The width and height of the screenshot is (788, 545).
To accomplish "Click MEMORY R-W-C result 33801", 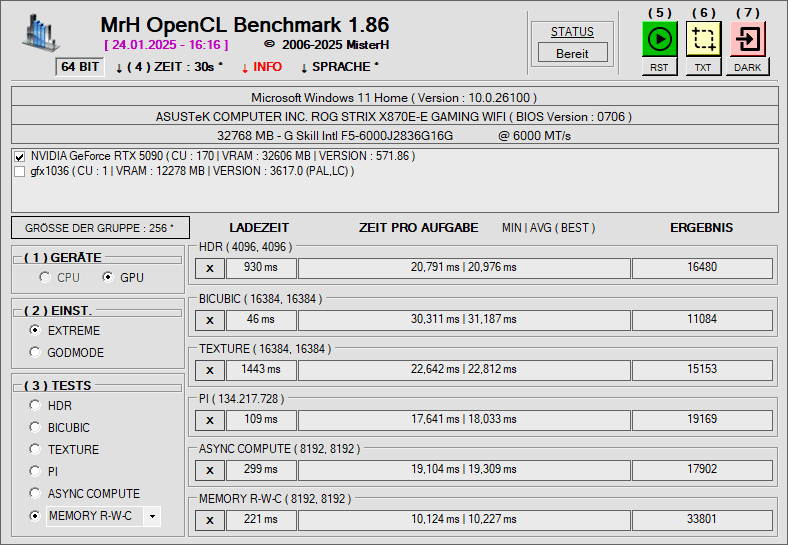I will (702, 520).
